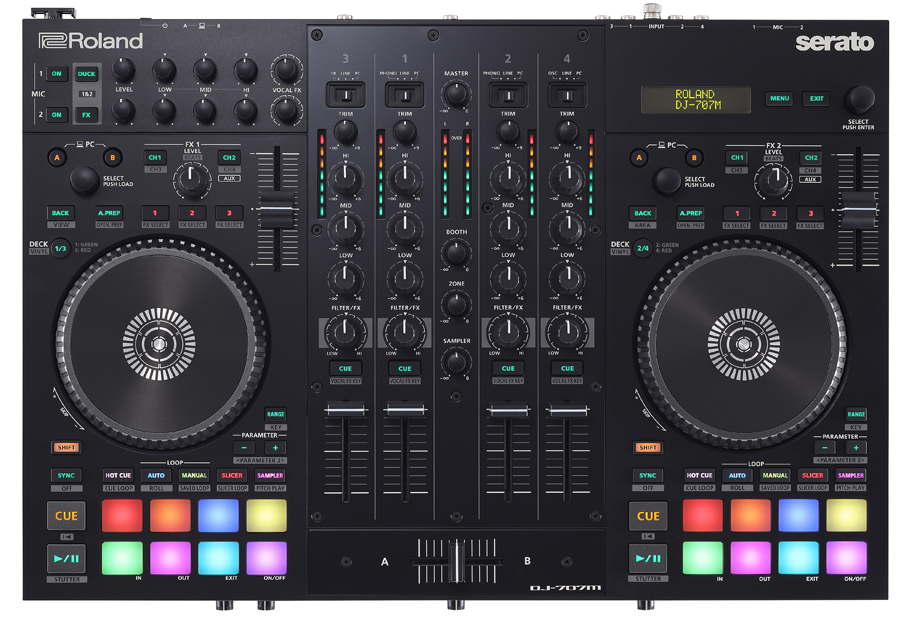900x621 pixels.
Task: Select SAMPLER pad mode on right deck
Action: click(x=851, y=475)
